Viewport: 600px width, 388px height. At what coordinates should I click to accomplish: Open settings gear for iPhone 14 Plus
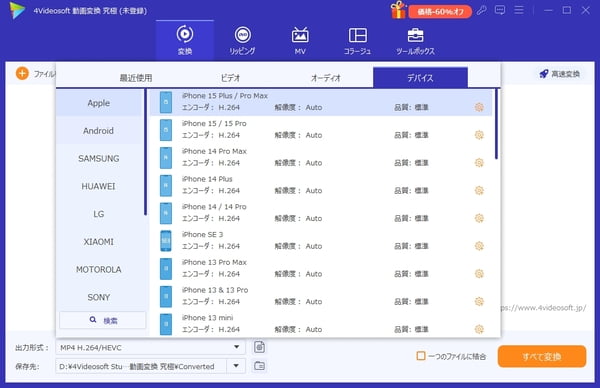[479, 190]
